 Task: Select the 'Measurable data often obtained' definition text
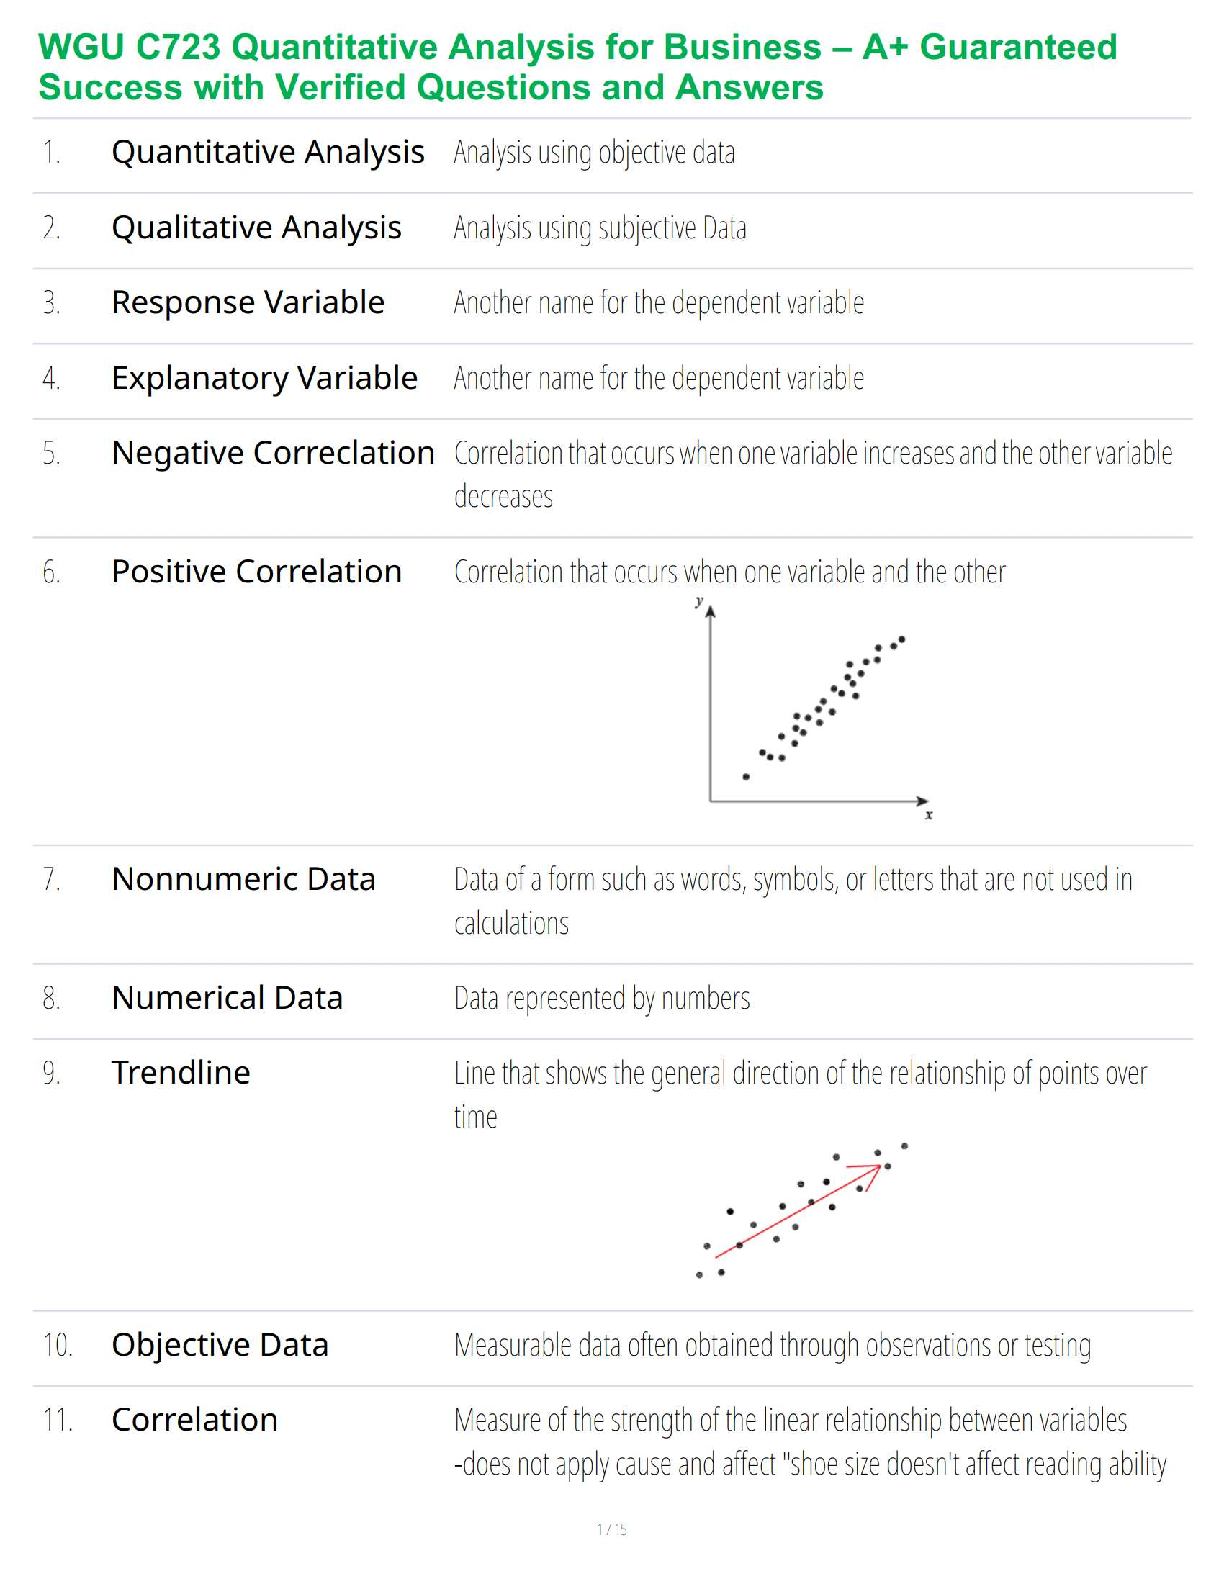[x=772, y=1346]
